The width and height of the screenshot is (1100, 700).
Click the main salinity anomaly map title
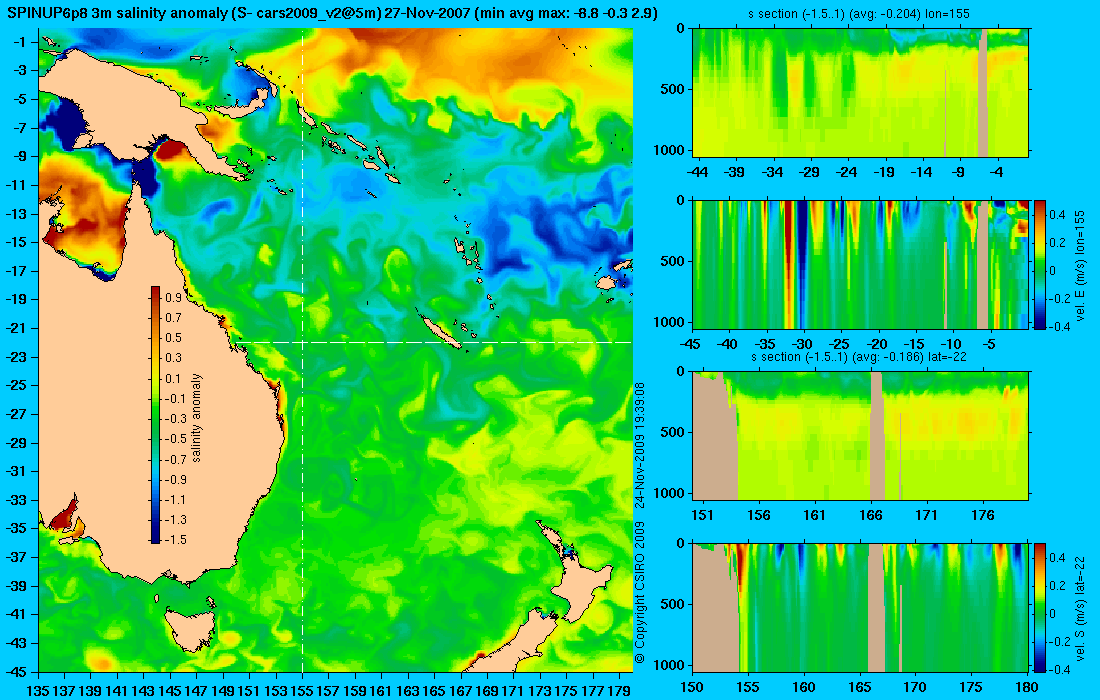[331, 13]
